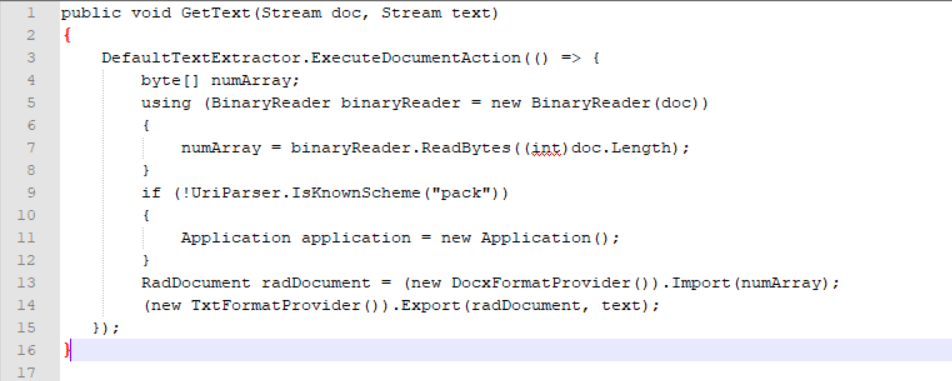Click the underlined int keyword

546,148
